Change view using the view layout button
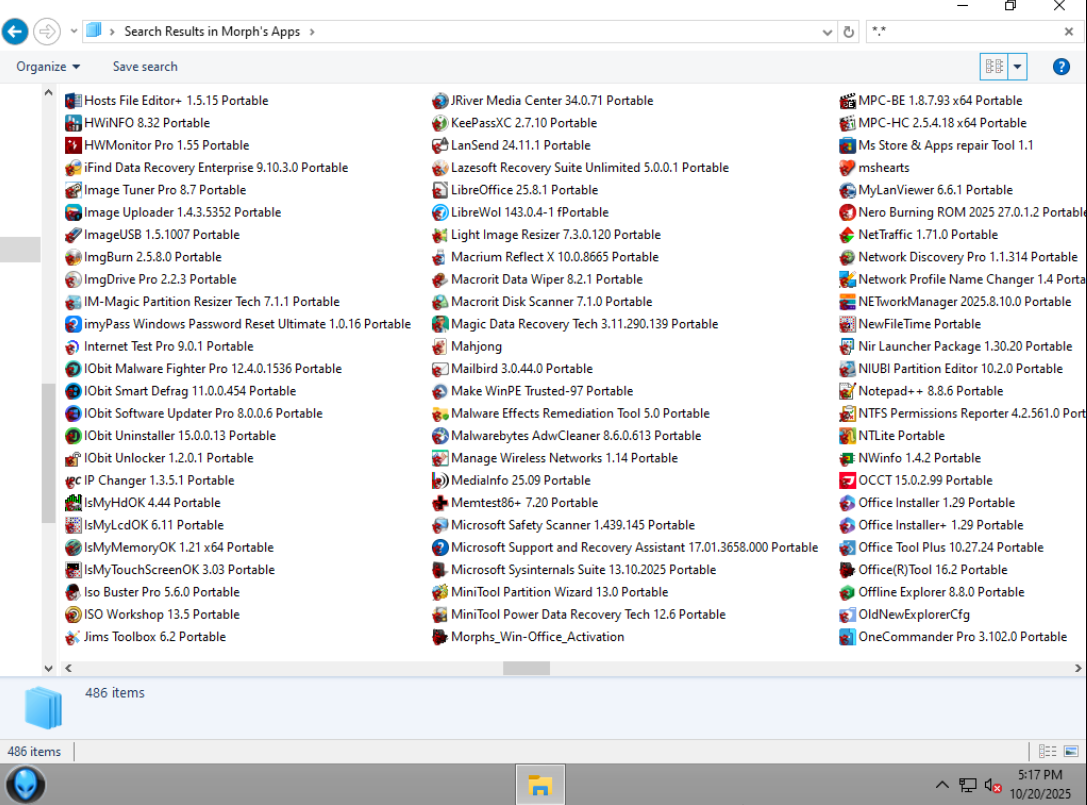 994,67
